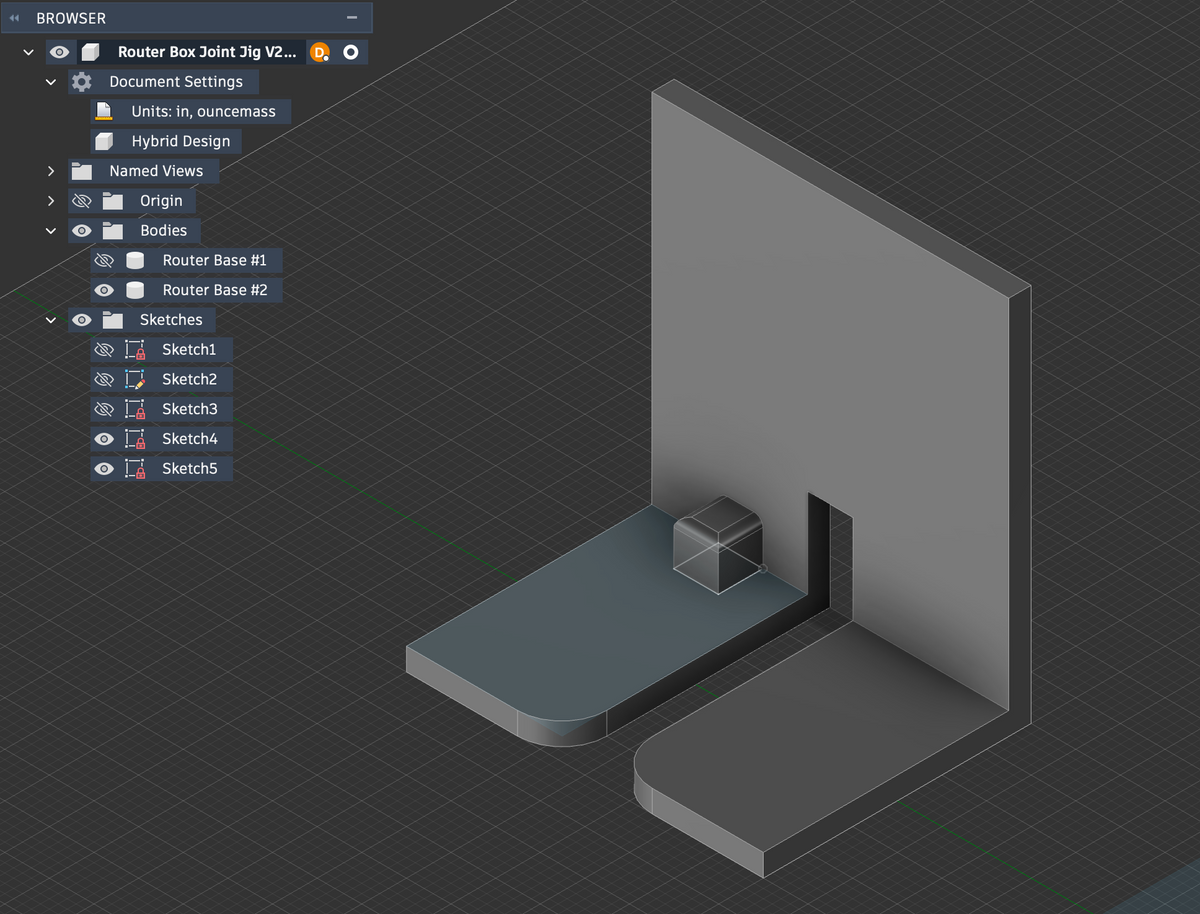Hide the Bodies folder contents
Screen dimensions: 1200x914
click(x=82, y=231)
